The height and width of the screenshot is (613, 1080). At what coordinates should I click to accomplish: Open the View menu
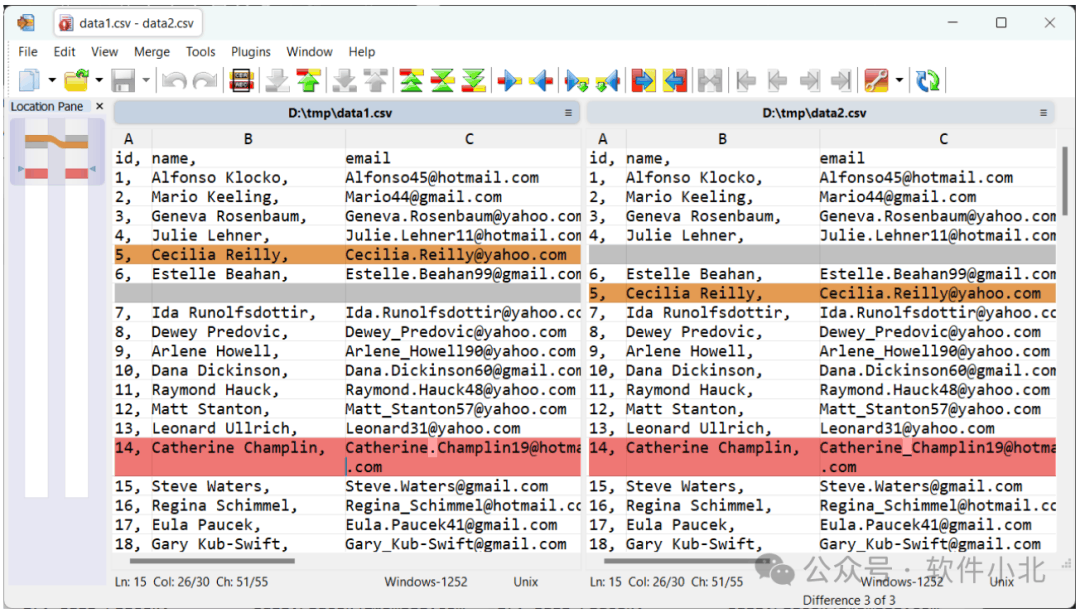coord(105,52)
